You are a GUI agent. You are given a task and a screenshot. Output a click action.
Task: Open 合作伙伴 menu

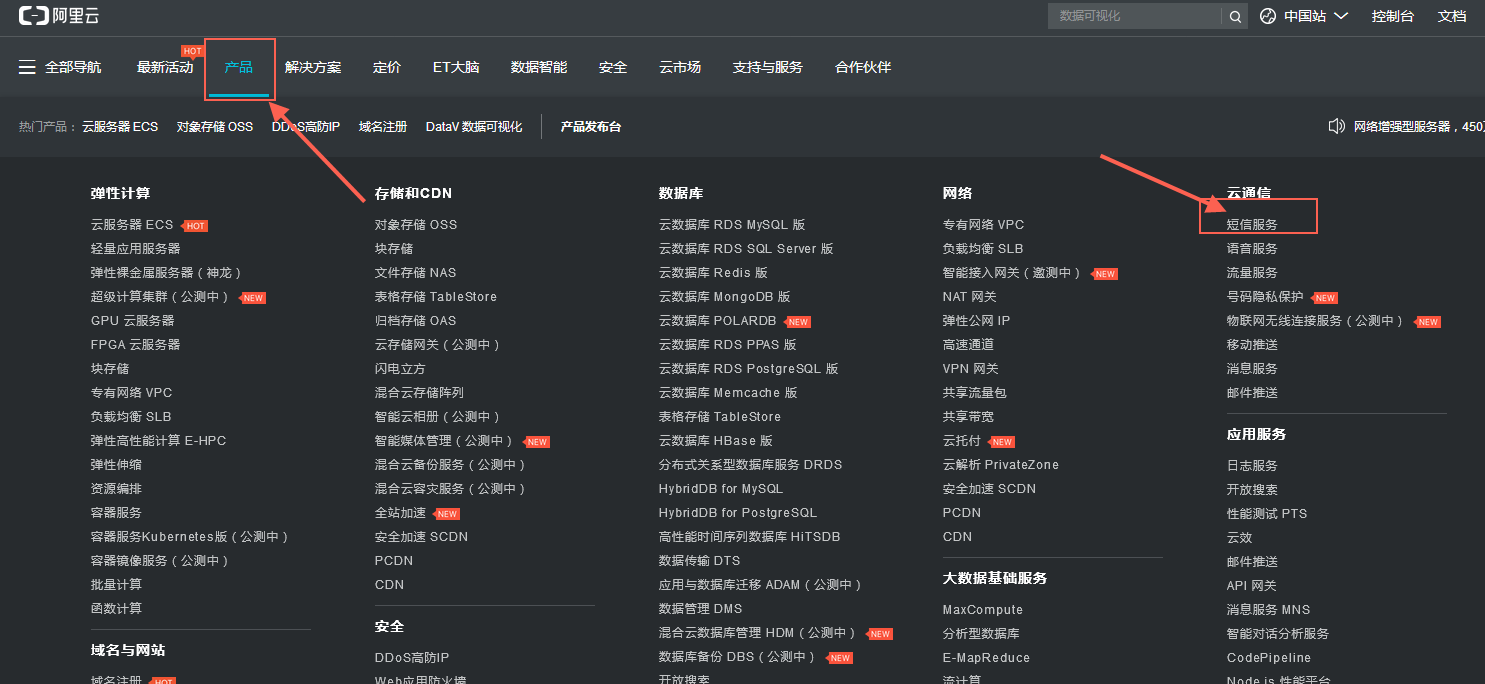(x=863, y=67)
